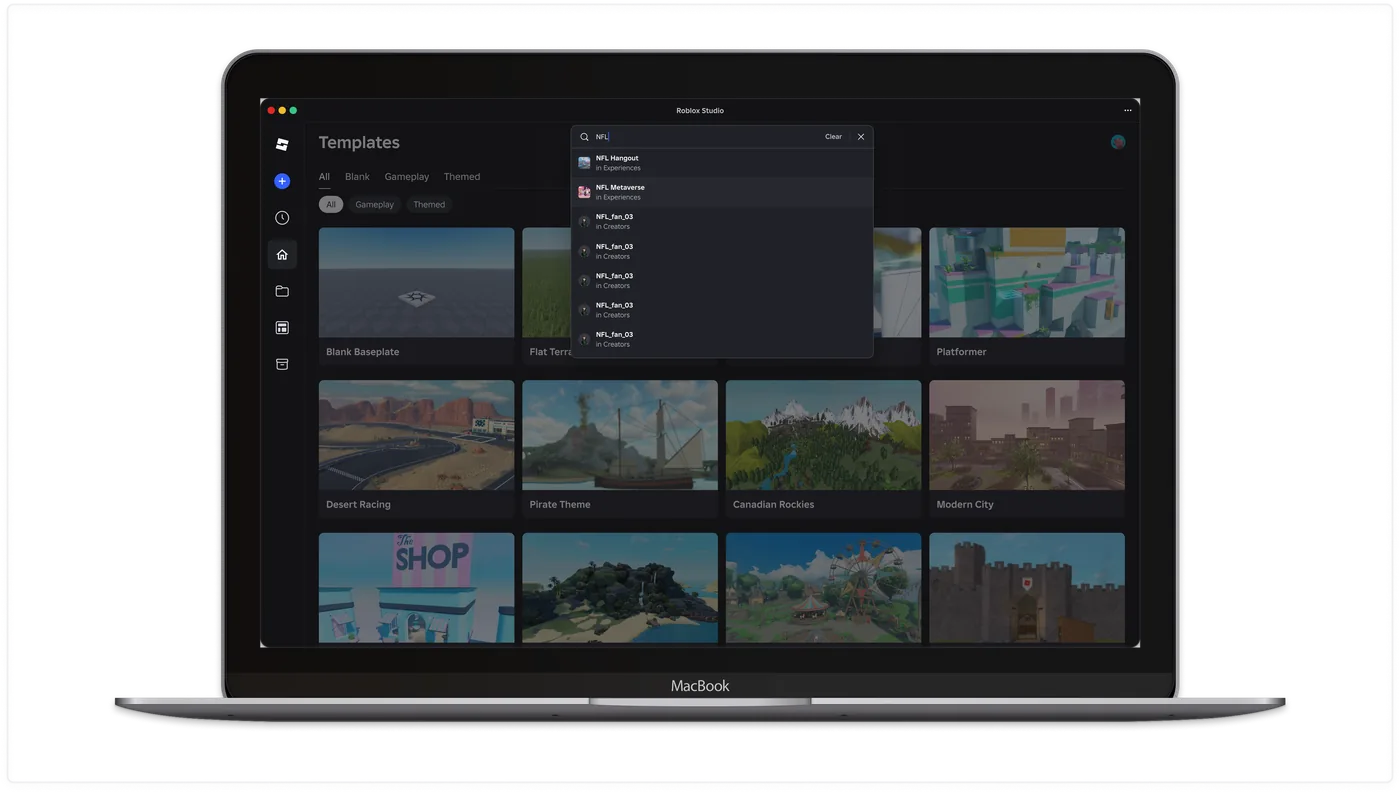Switch to the Themed tab
The height and width of the screenshot is (793, 1400).
(462, 177)
